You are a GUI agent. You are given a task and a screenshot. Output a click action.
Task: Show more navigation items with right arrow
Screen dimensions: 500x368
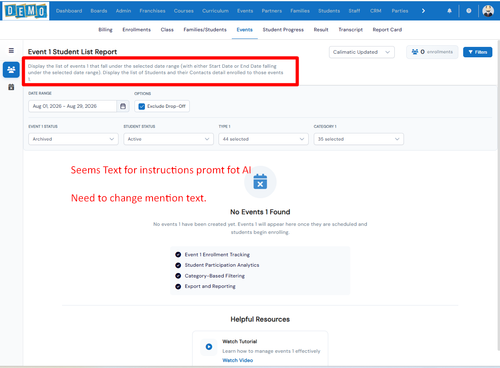pyautogui.click(x=423, y=11)
